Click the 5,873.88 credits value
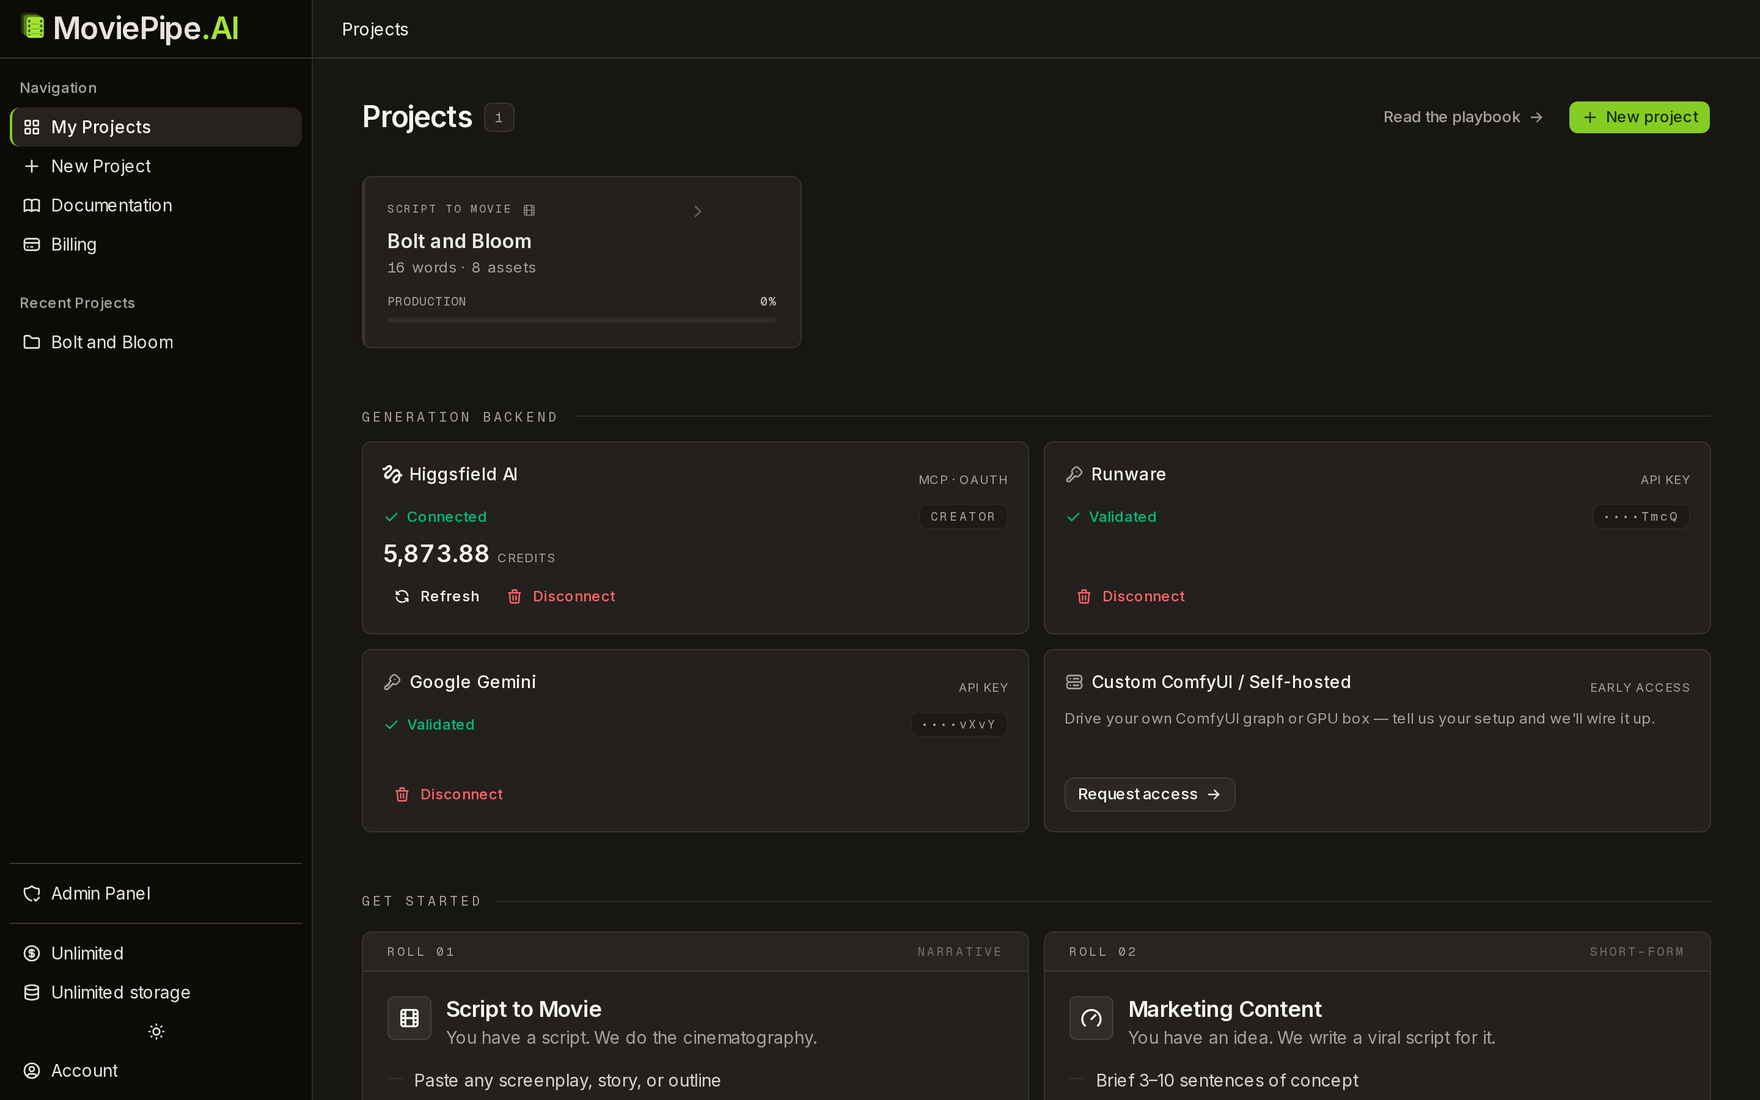This screenshot has width=1760, height=1100. click(x=436, y=554)
